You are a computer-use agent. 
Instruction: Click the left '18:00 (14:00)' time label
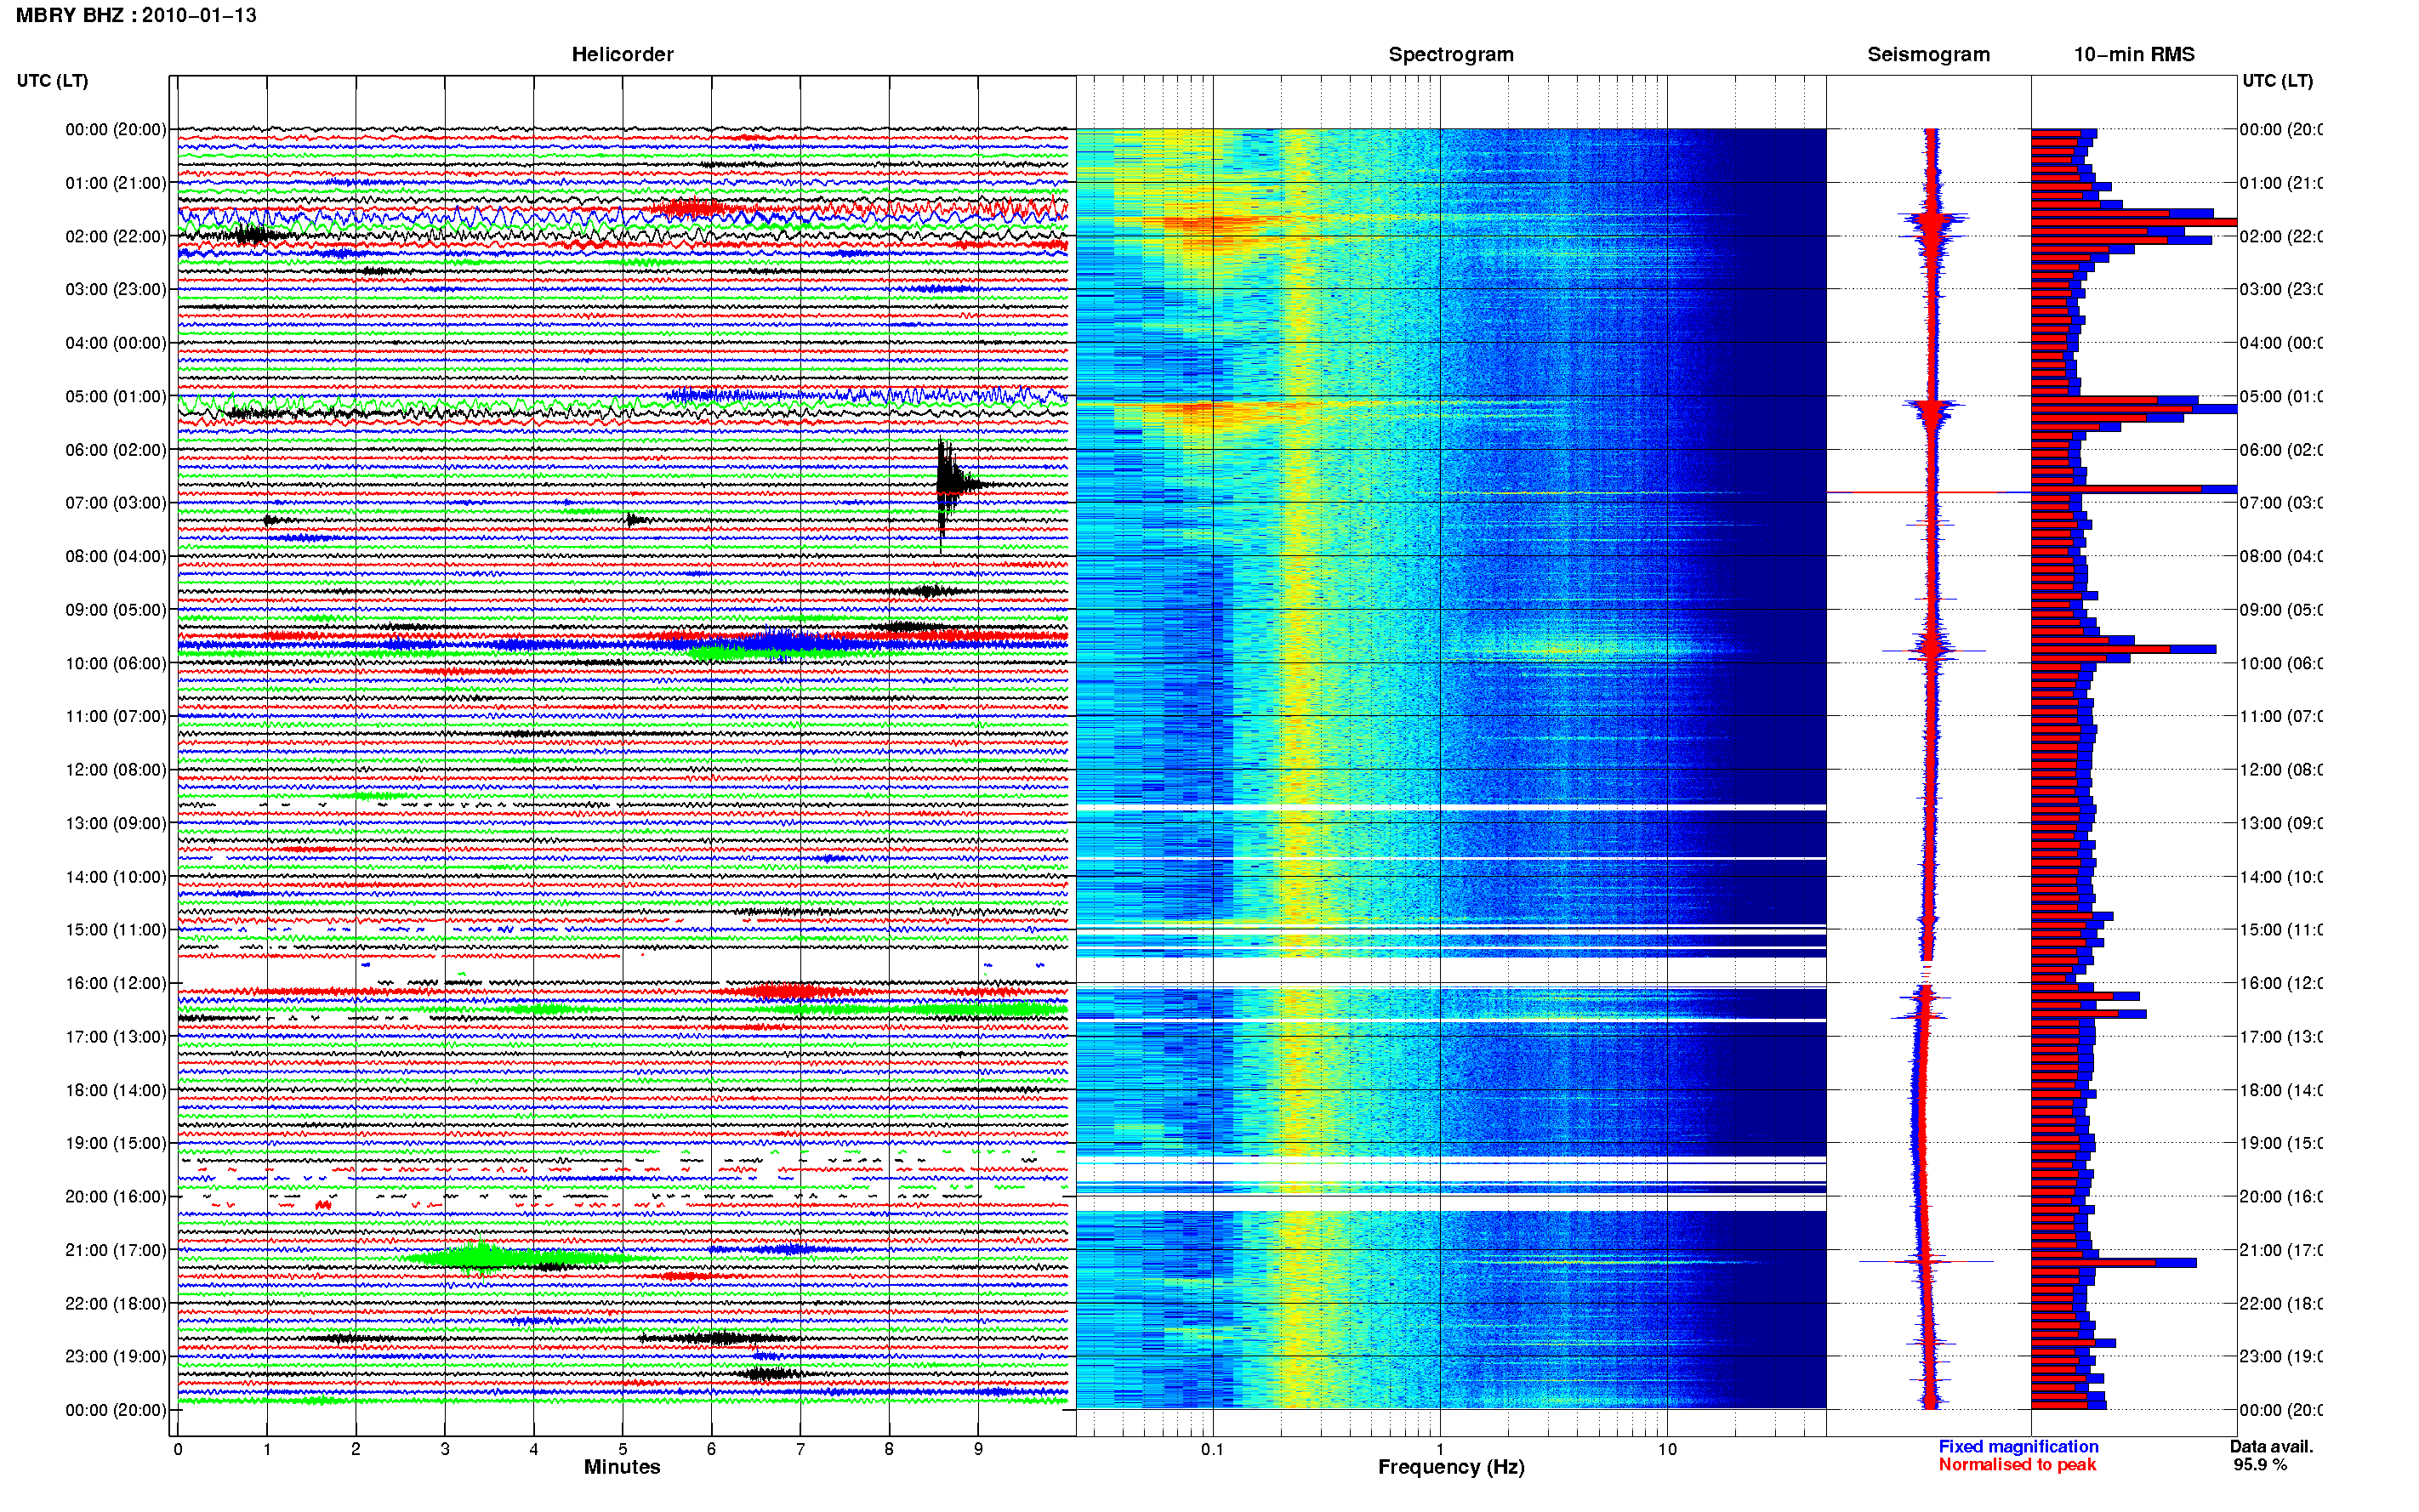click(x=115, y=1090)
